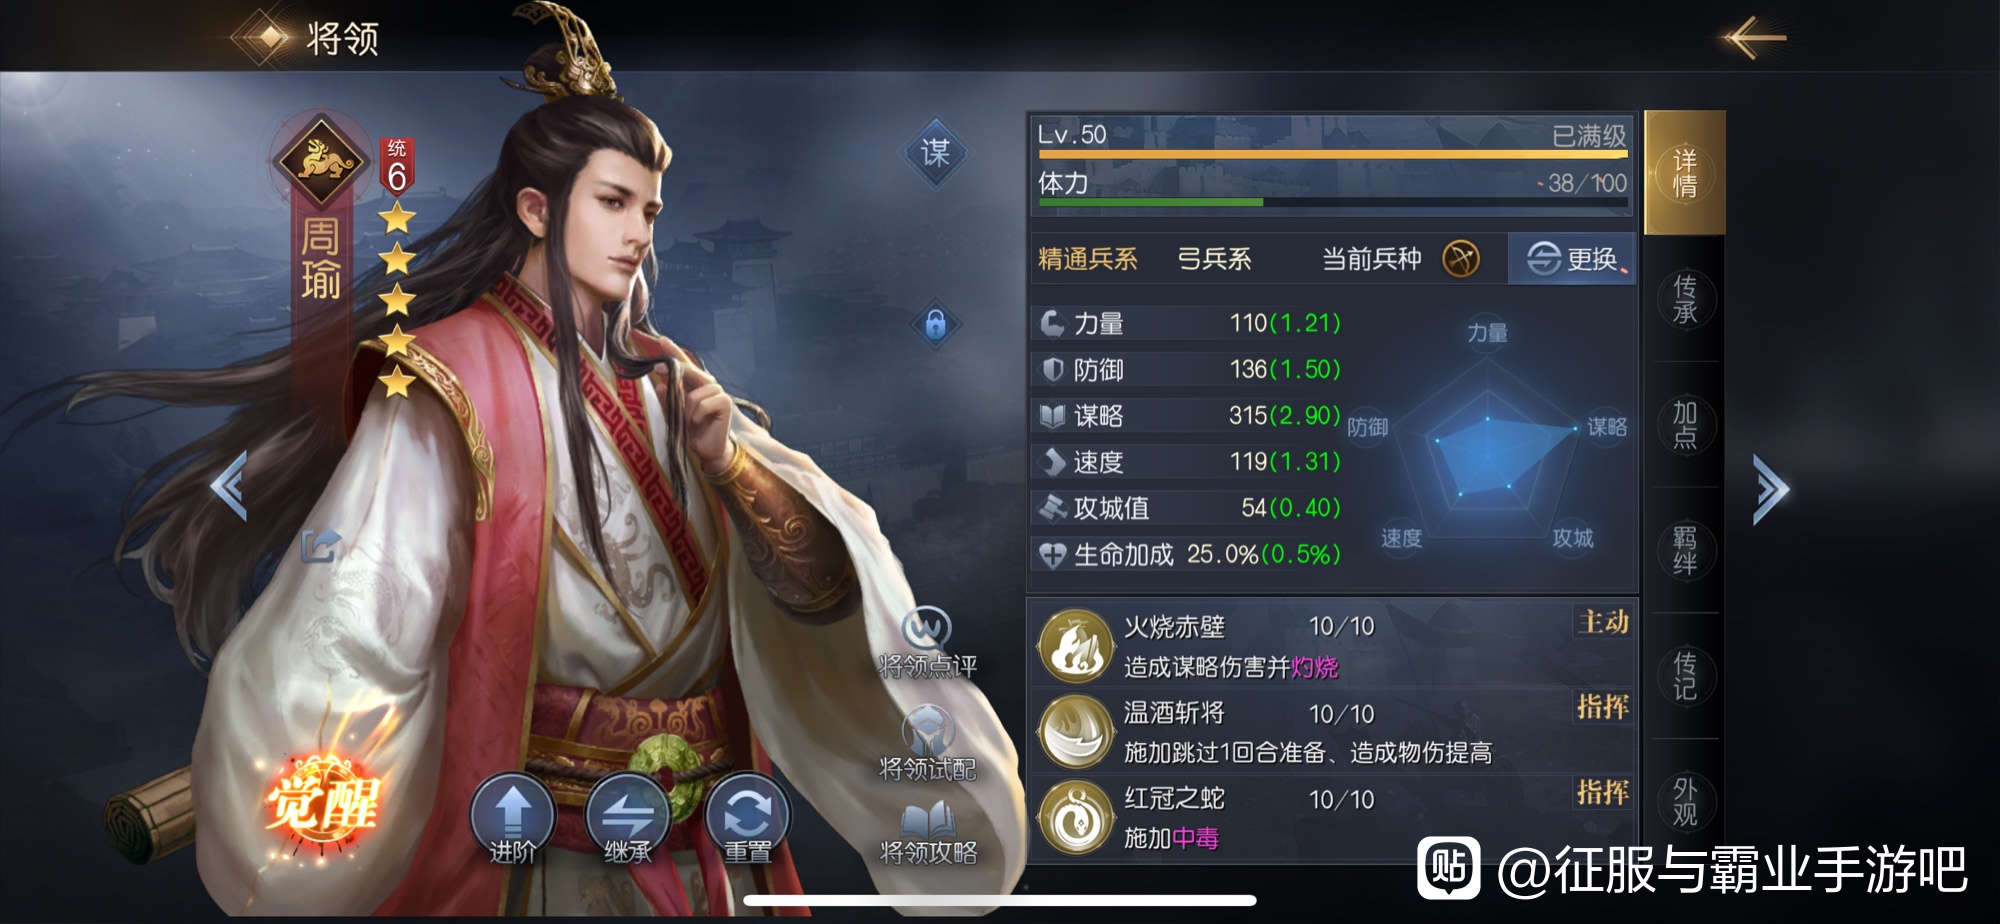This screenshot has height=924, width=2000.
Task: Show previous general with left chevron
Action: click(229, 486)
